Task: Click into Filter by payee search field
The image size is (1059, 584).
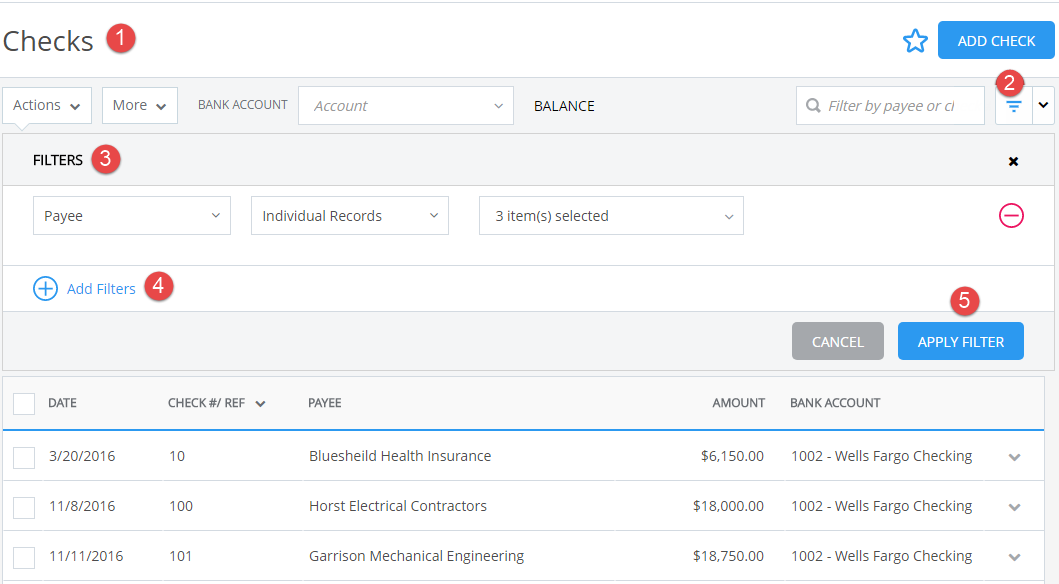Action: pyautogui.click(x=890, y=106)
